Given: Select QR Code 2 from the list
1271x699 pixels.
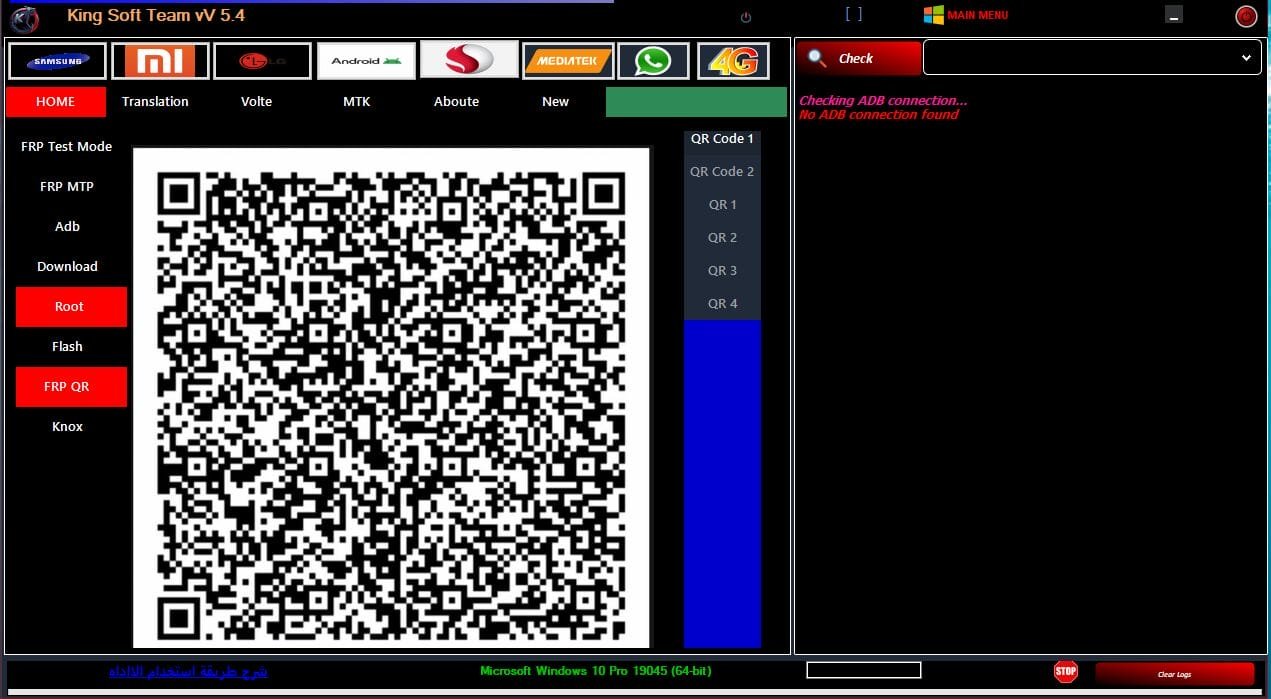Looking at the screenshot, I should [722, 172].
